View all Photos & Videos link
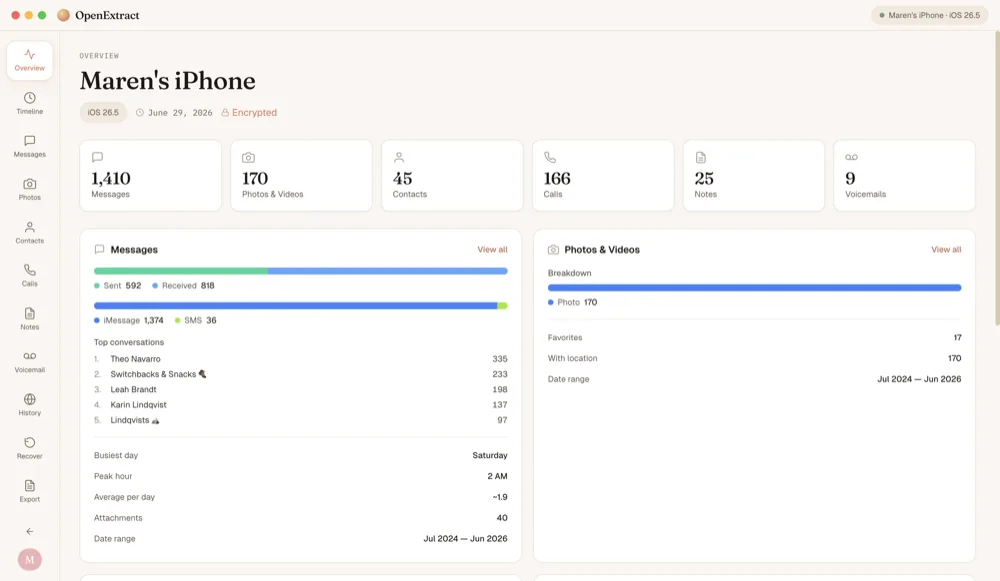This screenshot has width=1000, height=581. (x=946, y=249)
